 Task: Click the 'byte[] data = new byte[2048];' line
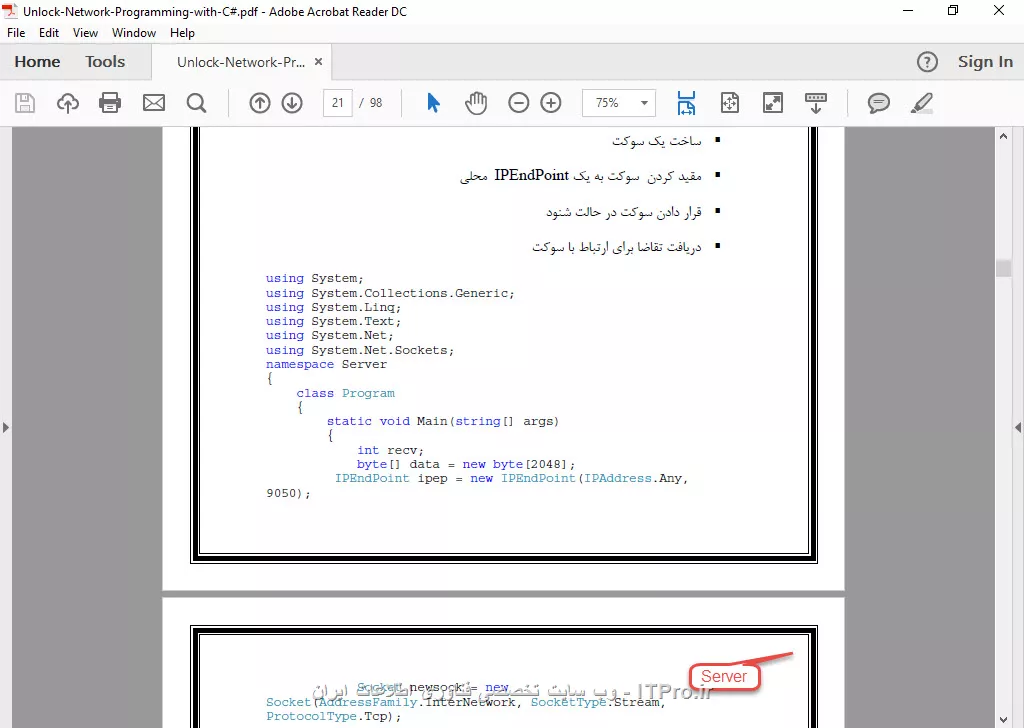click(466, 464)
